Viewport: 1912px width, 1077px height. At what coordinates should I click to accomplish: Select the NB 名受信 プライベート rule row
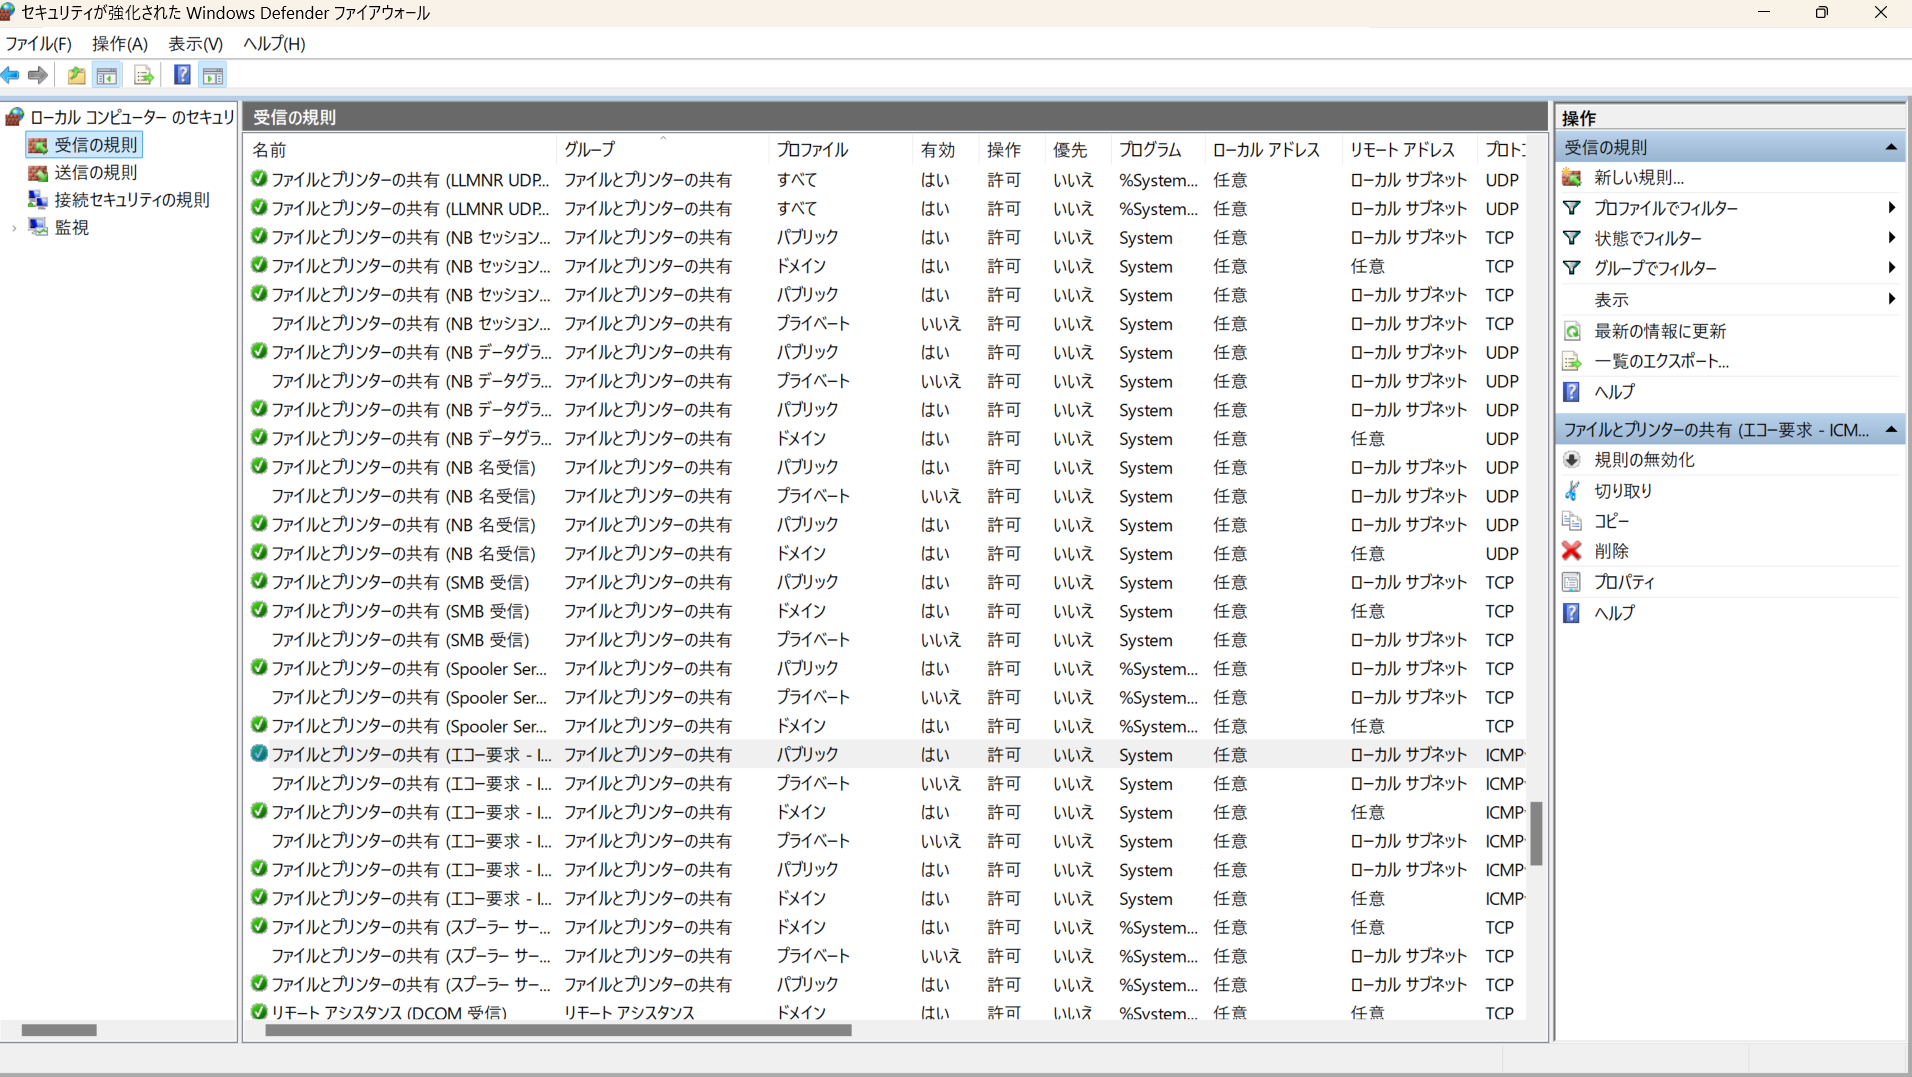coord(886,496)
